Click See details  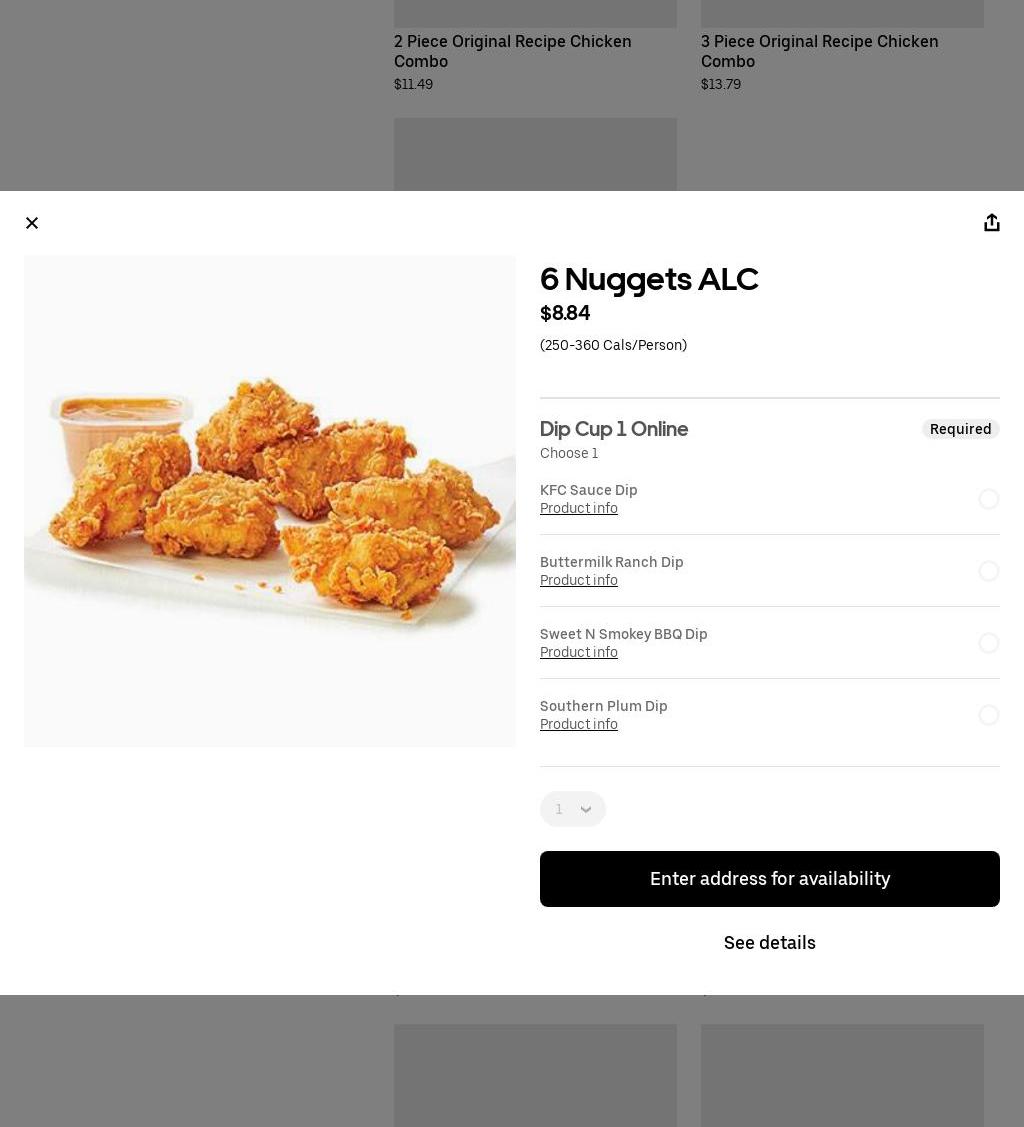770,942
